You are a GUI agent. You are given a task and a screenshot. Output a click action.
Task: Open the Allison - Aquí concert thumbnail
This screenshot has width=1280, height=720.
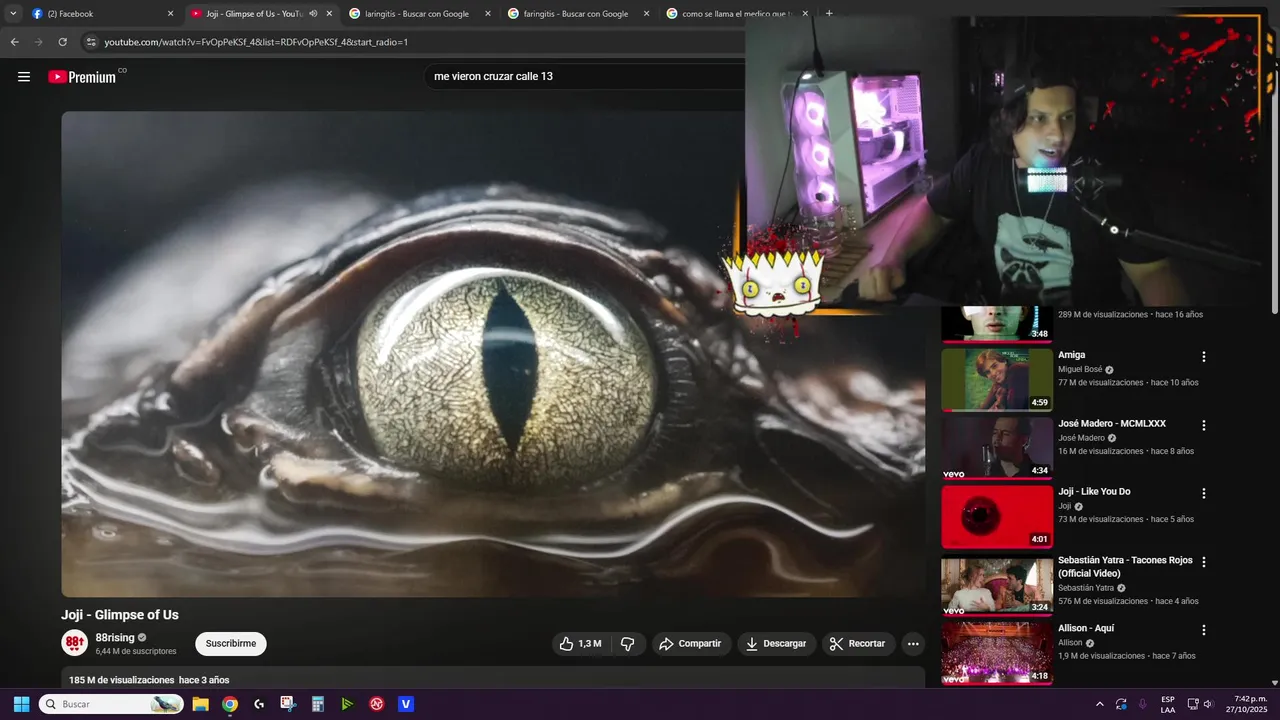[997, 653]
